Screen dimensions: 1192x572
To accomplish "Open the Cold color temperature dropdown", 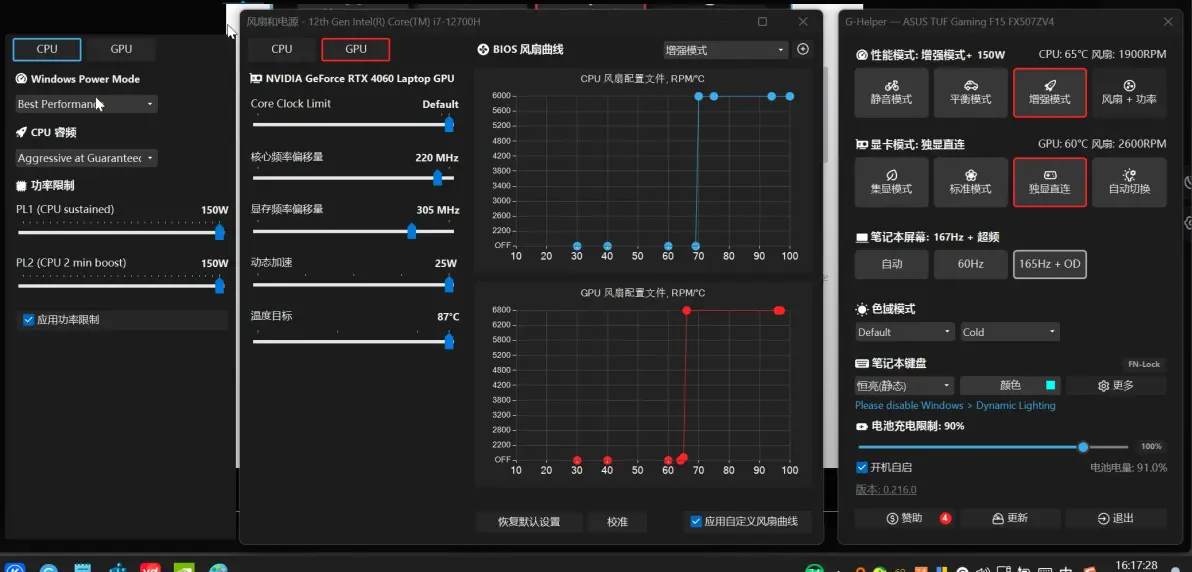I will click(x=1010, y=332).
